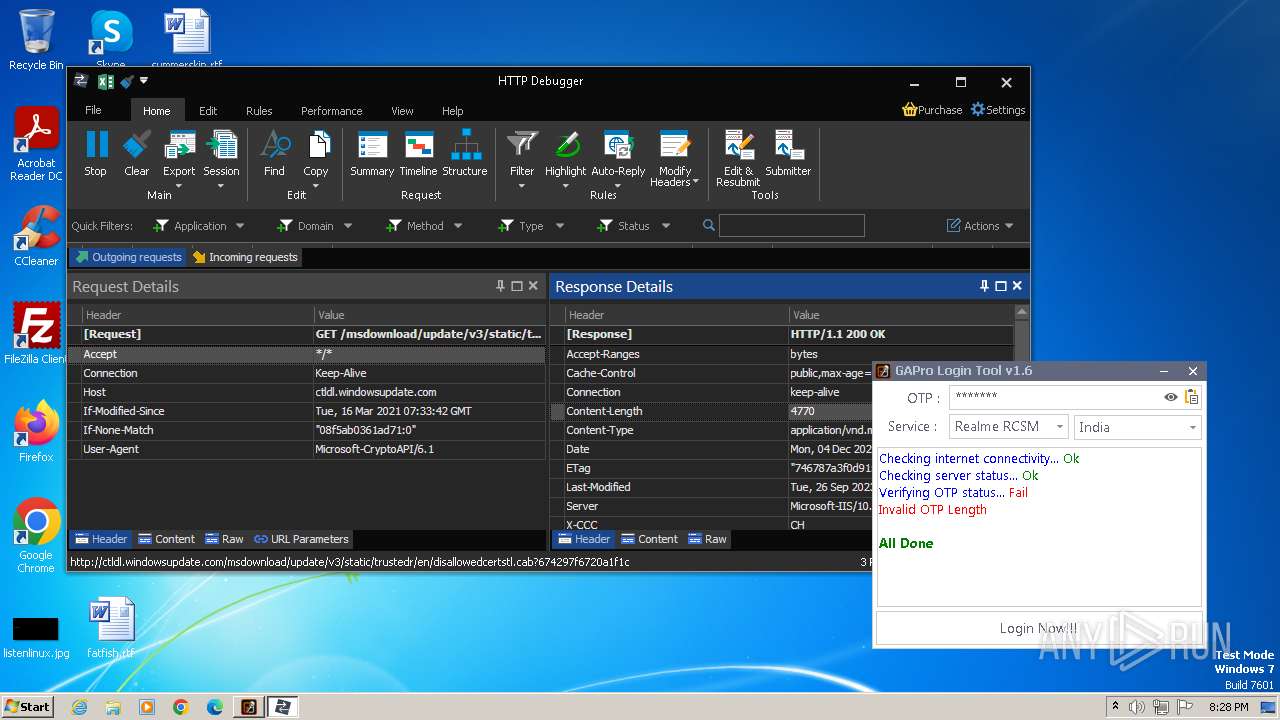Switch to the Edit ribbon tab

click(x=208, y=111)
